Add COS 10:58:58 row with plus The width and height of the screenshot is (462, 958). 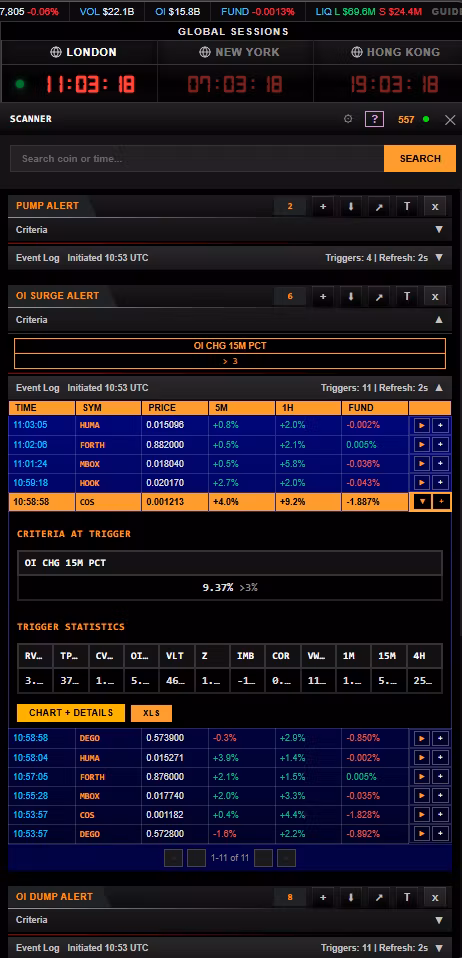[x=441, y=502]
